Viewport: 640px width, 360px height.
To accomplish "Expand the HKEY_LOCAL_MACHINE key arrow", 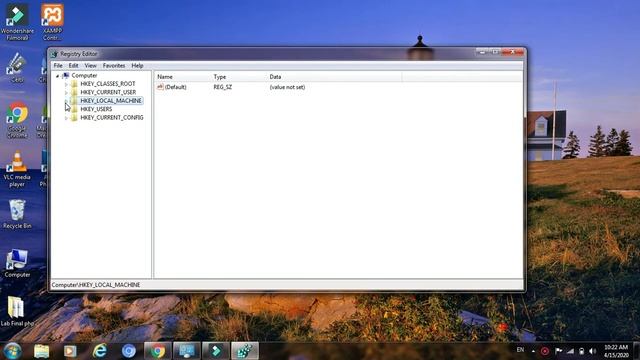I will point(66,101).
